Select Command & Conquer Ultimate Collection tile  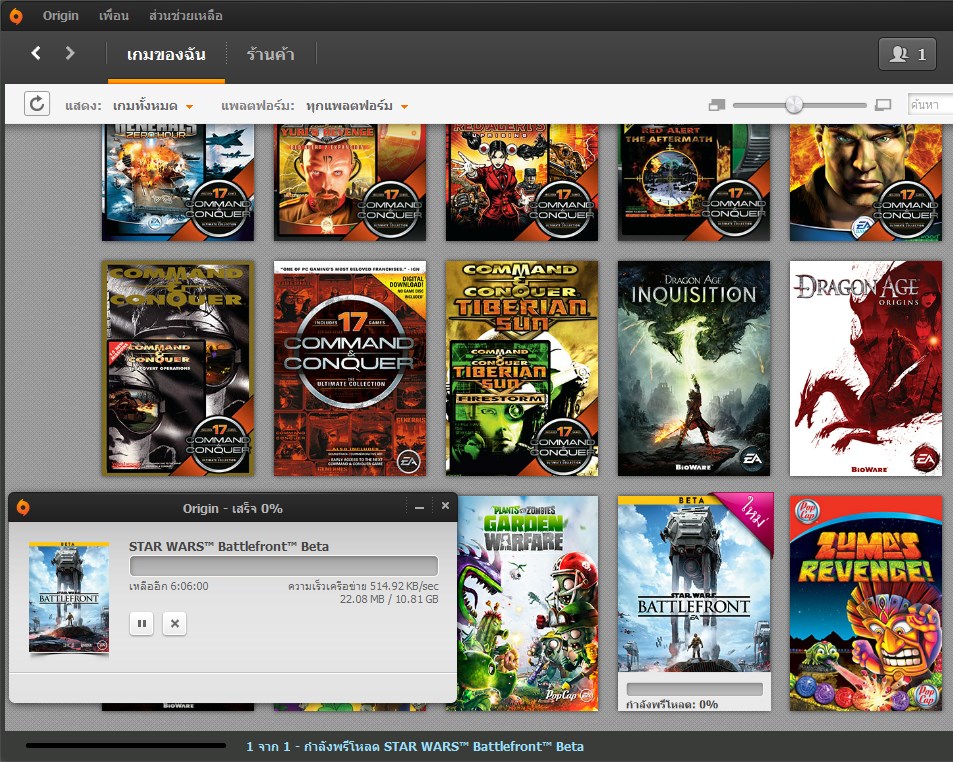349,368
